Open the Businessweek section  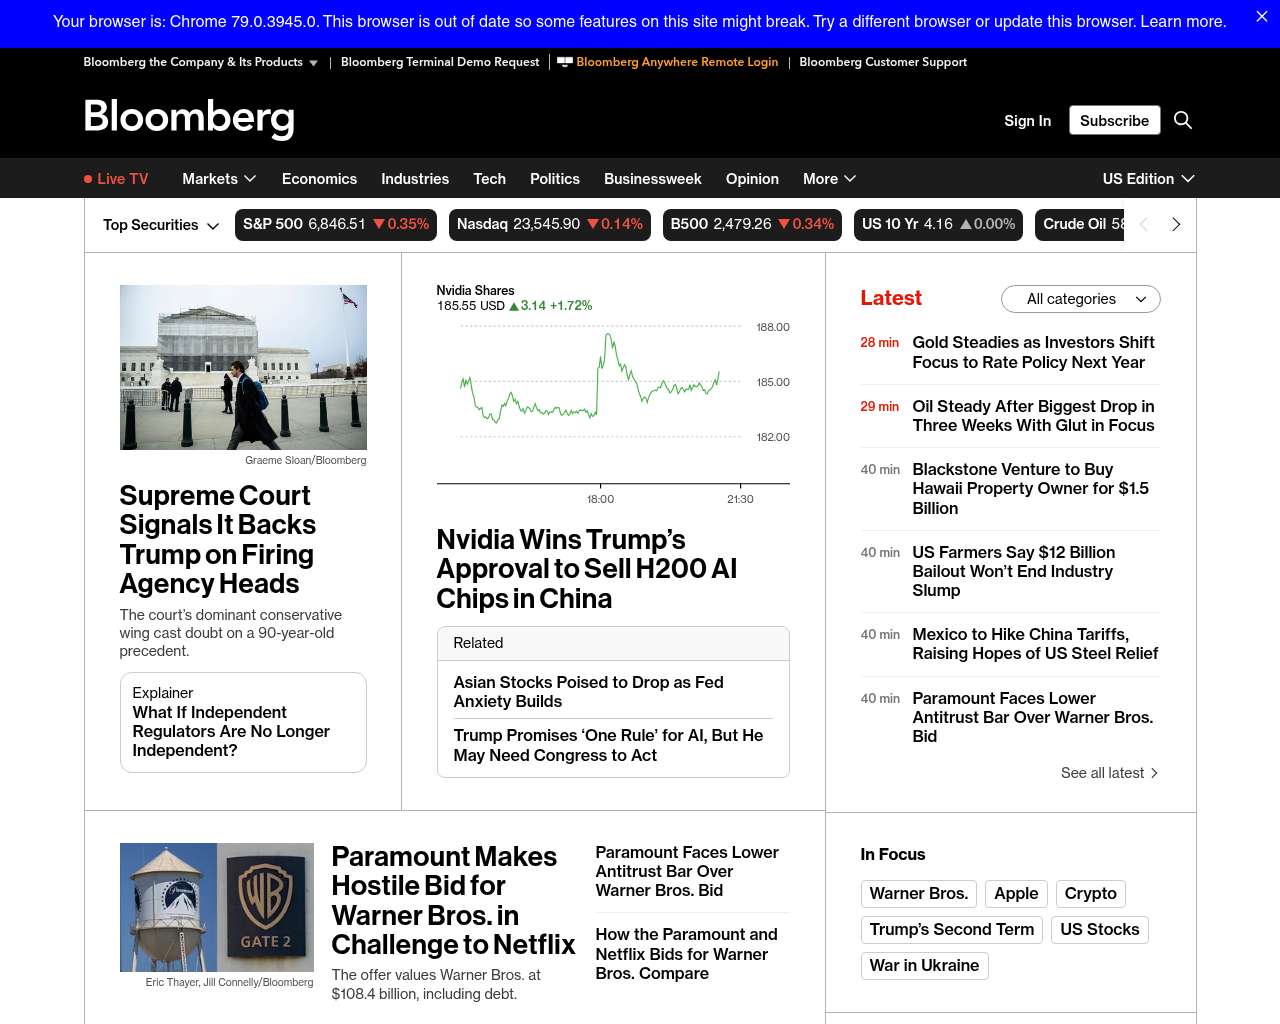point(652,179)
